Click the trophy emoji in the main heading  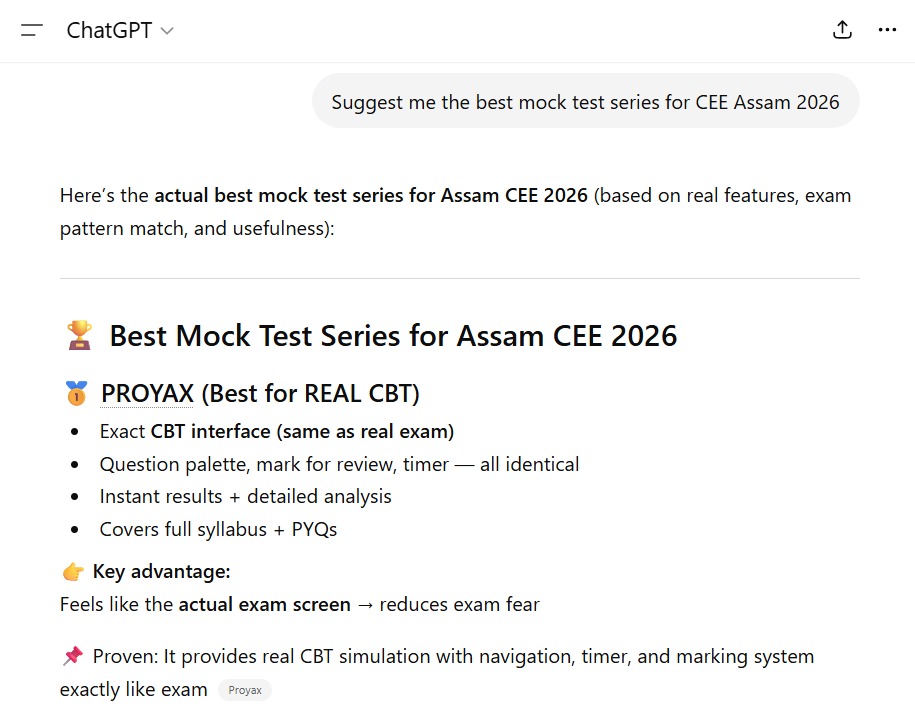click(79, 335)
